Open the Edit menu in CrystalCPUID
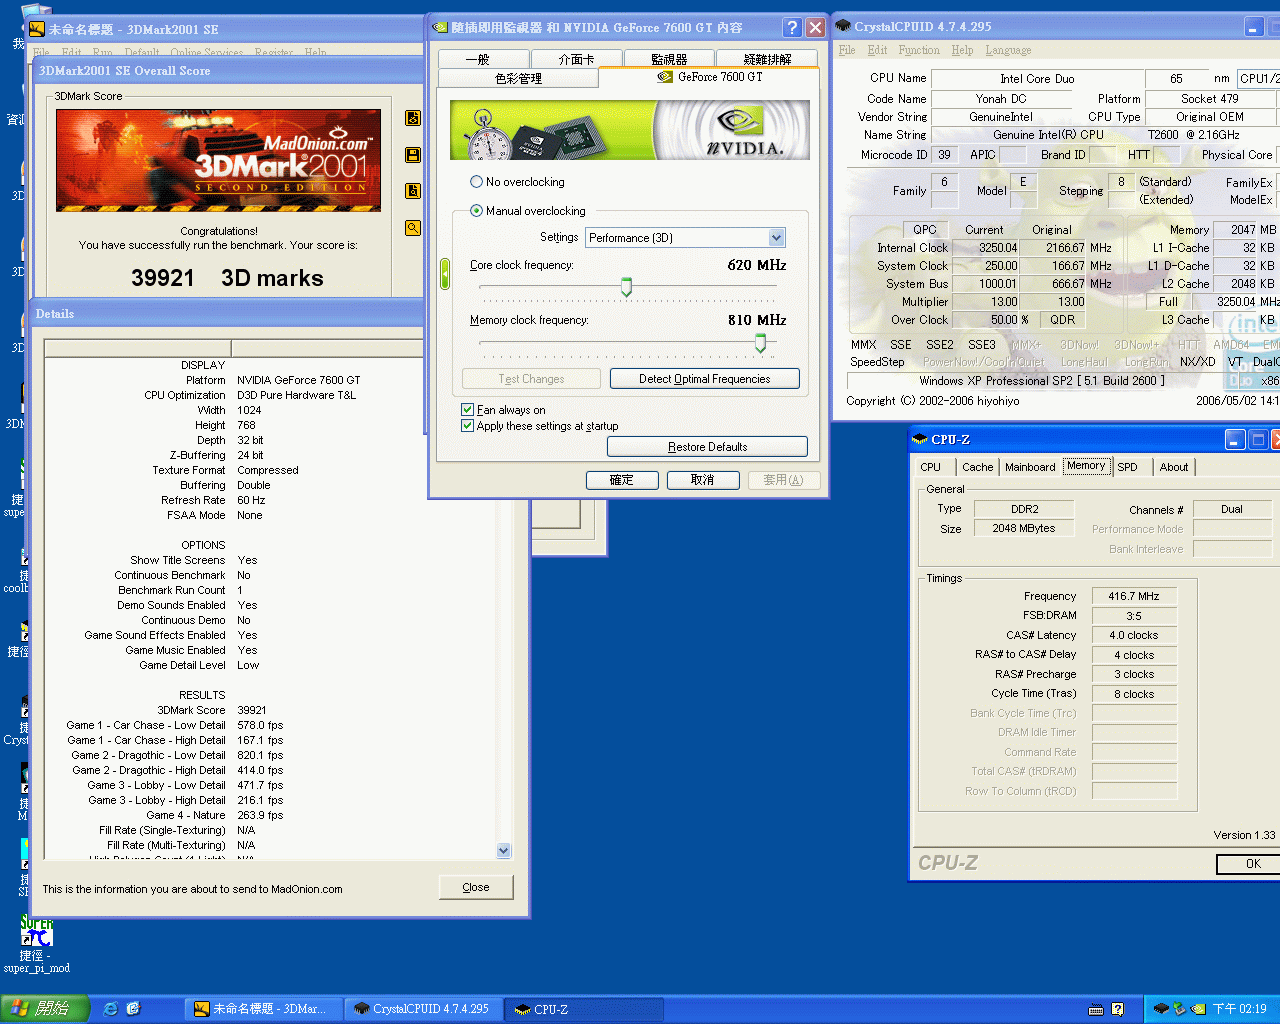The image size is (1280, 1024). pyautogui.click(x=878, y=50)
